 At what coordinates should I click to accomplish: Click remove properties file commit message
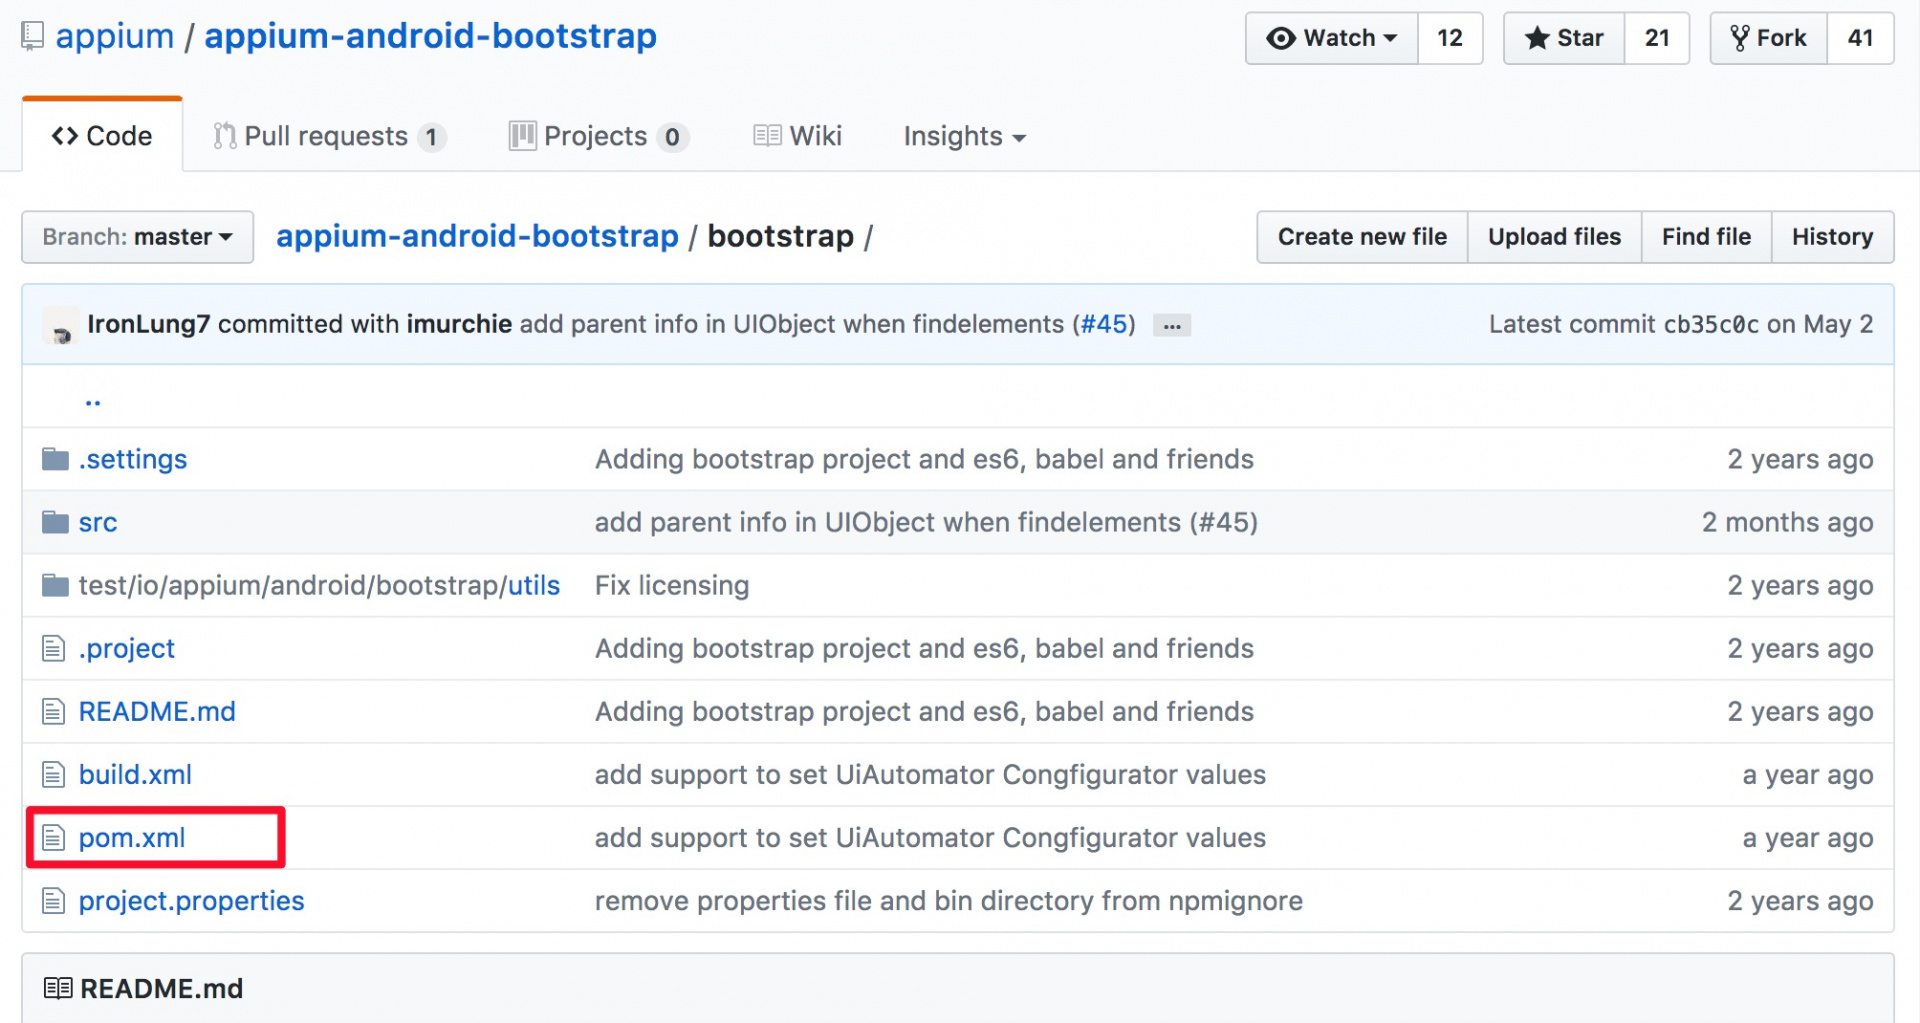coord(949,901)
